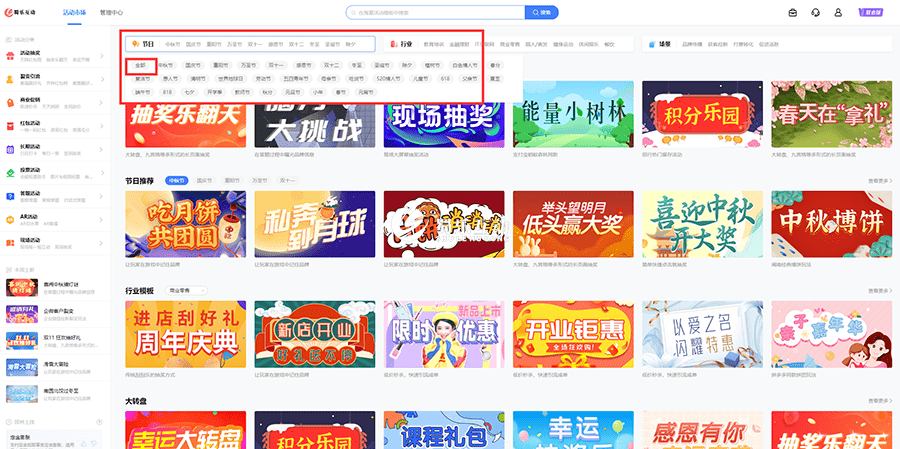
Task: Select the purple calendar 长期活动 sidebar icon
Action: (10, 149)
